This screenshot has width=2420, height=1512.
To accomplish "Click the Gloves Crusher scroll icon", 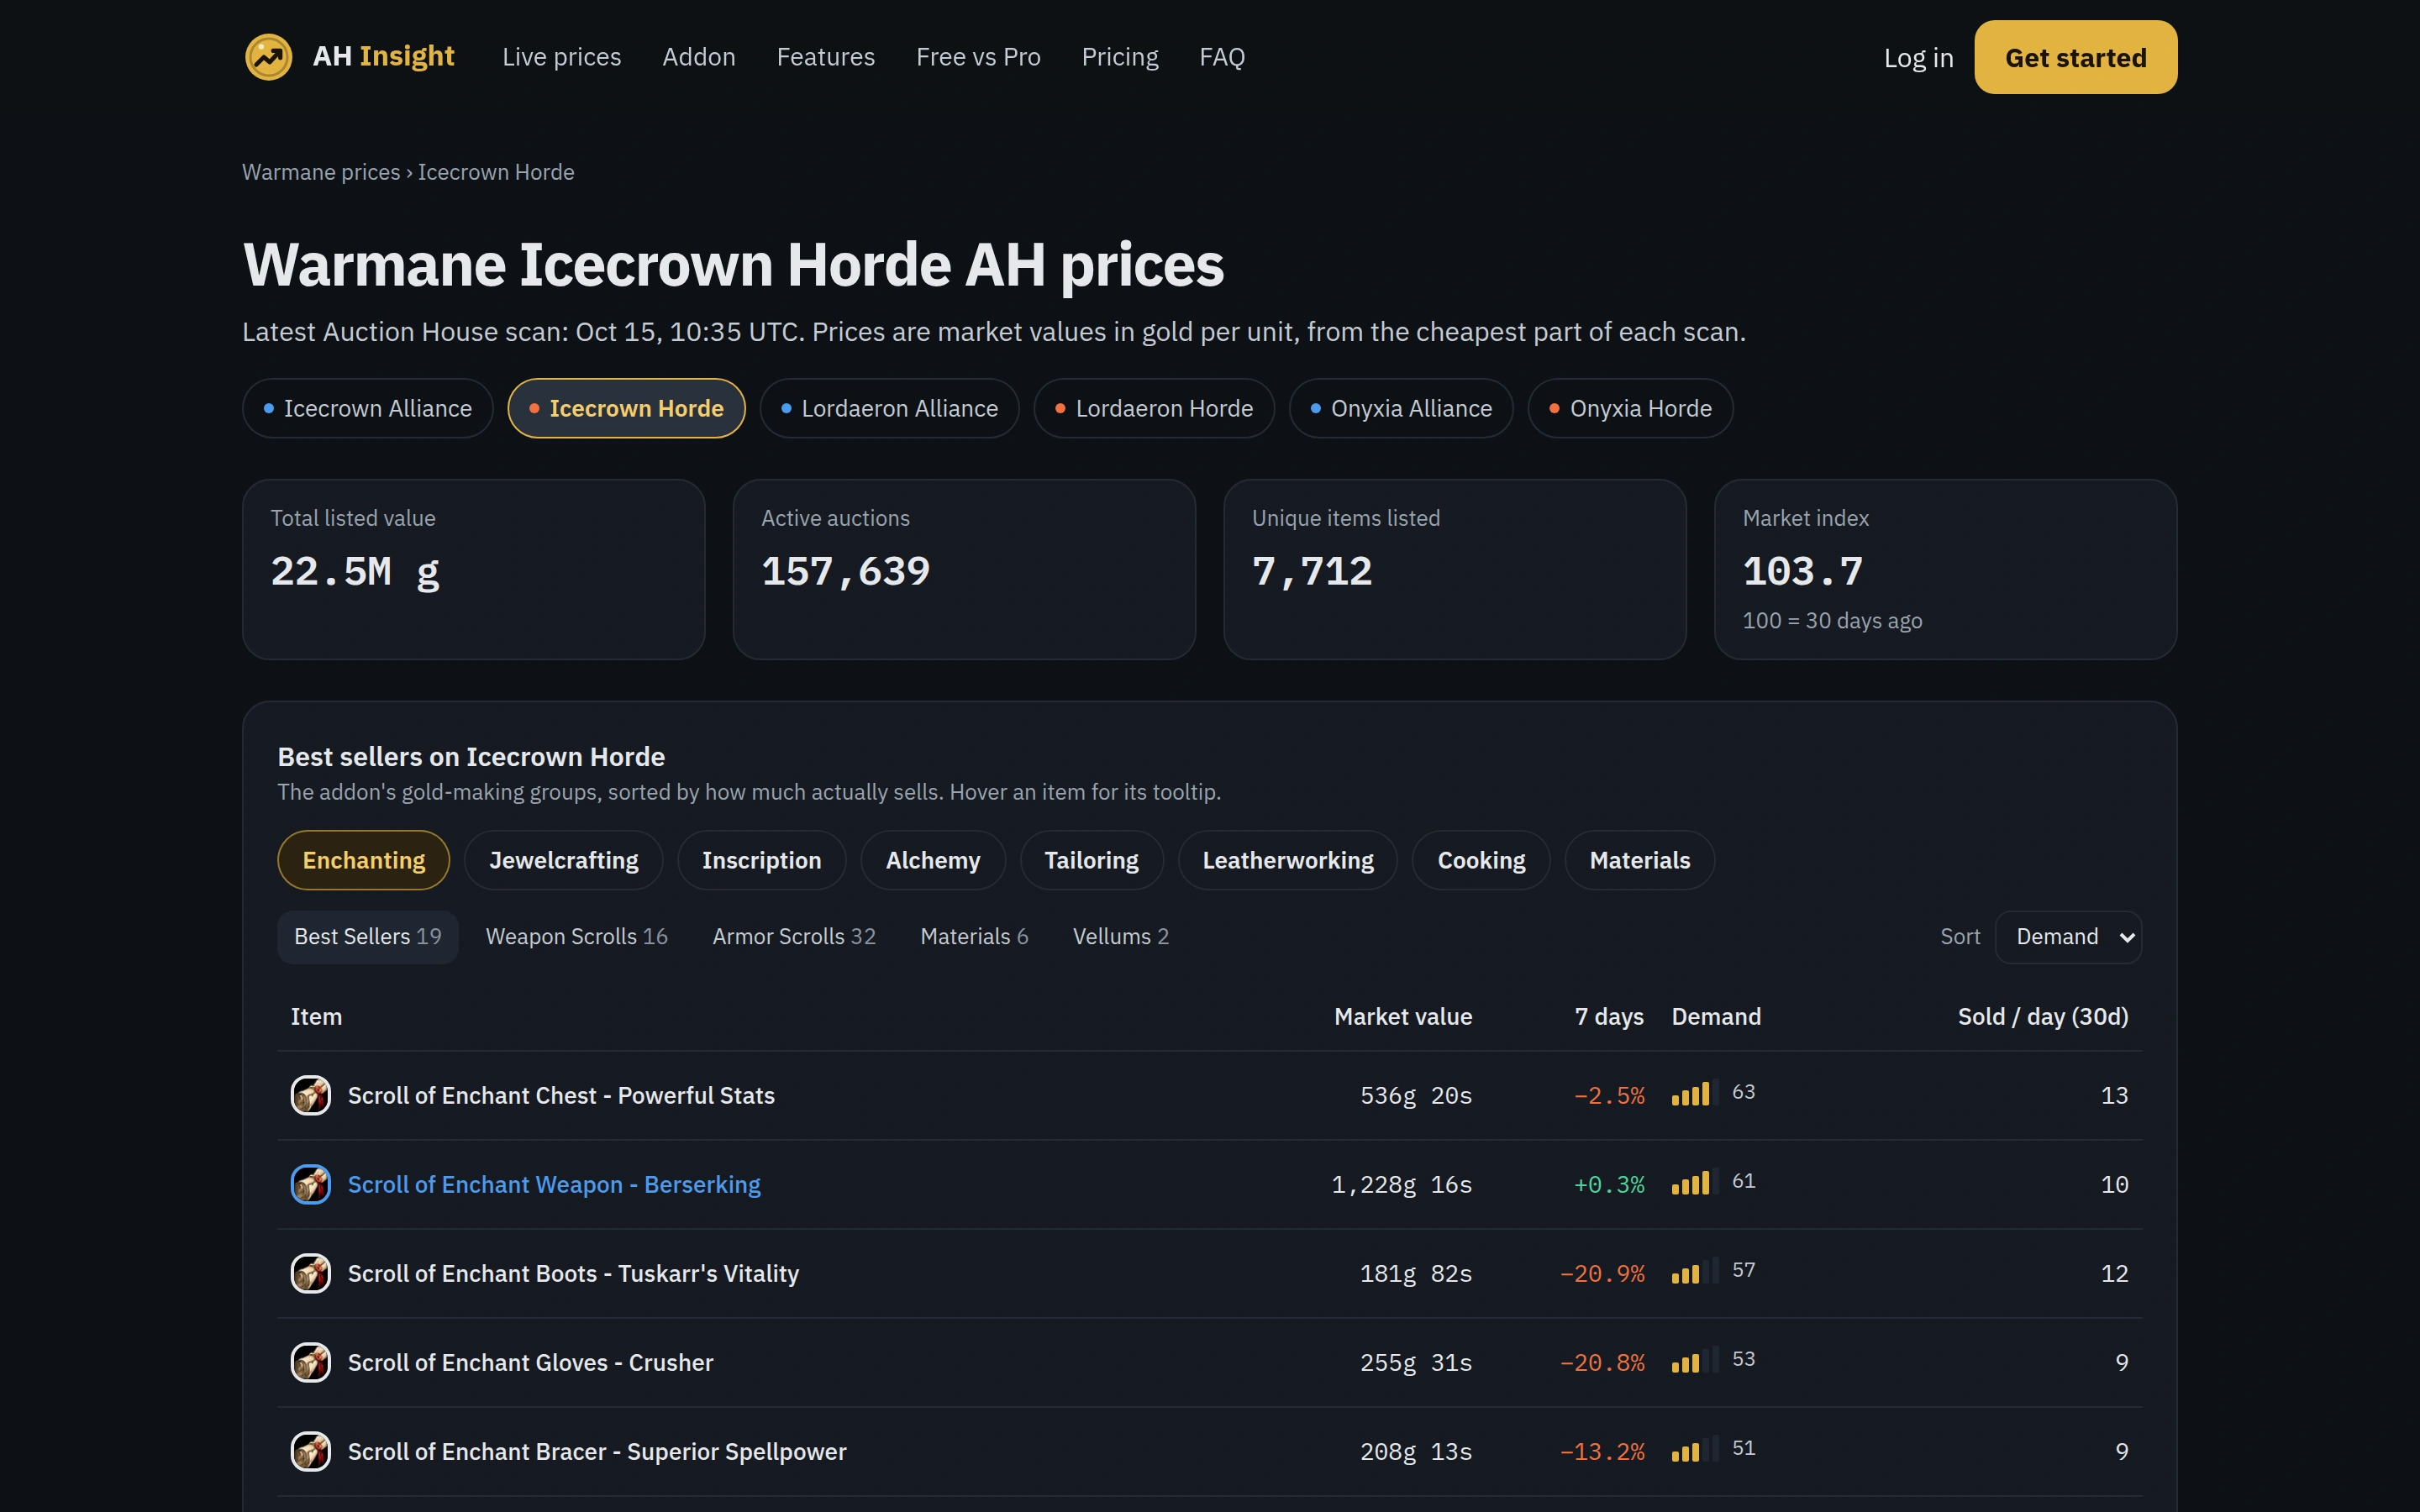I will point(311,1362).
